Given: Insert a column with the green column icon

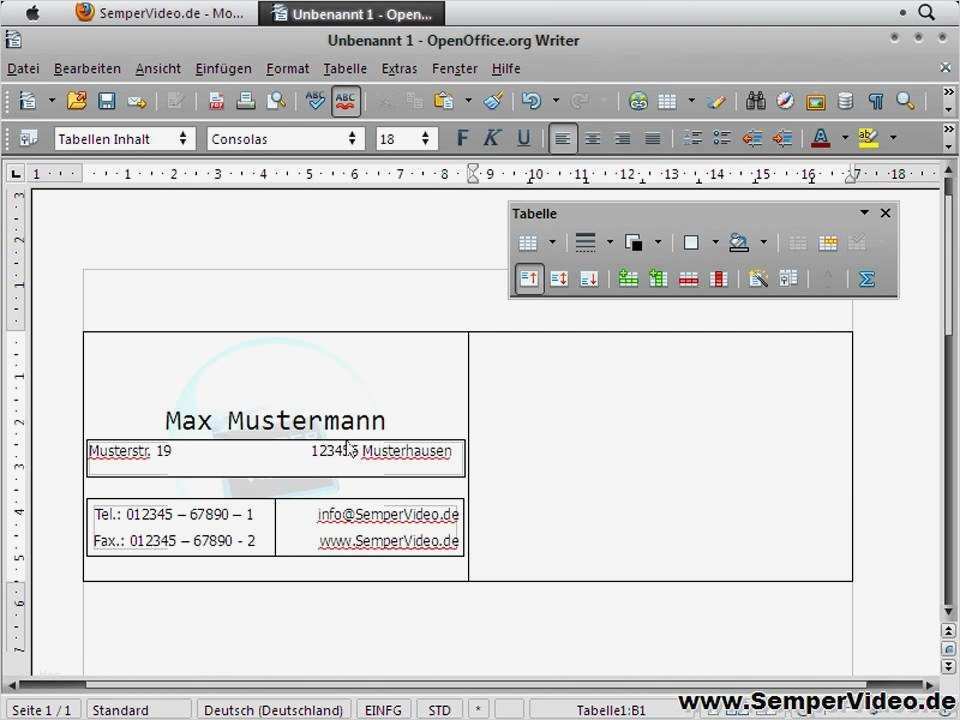Looking at the screenshot, I should (658, 279).
